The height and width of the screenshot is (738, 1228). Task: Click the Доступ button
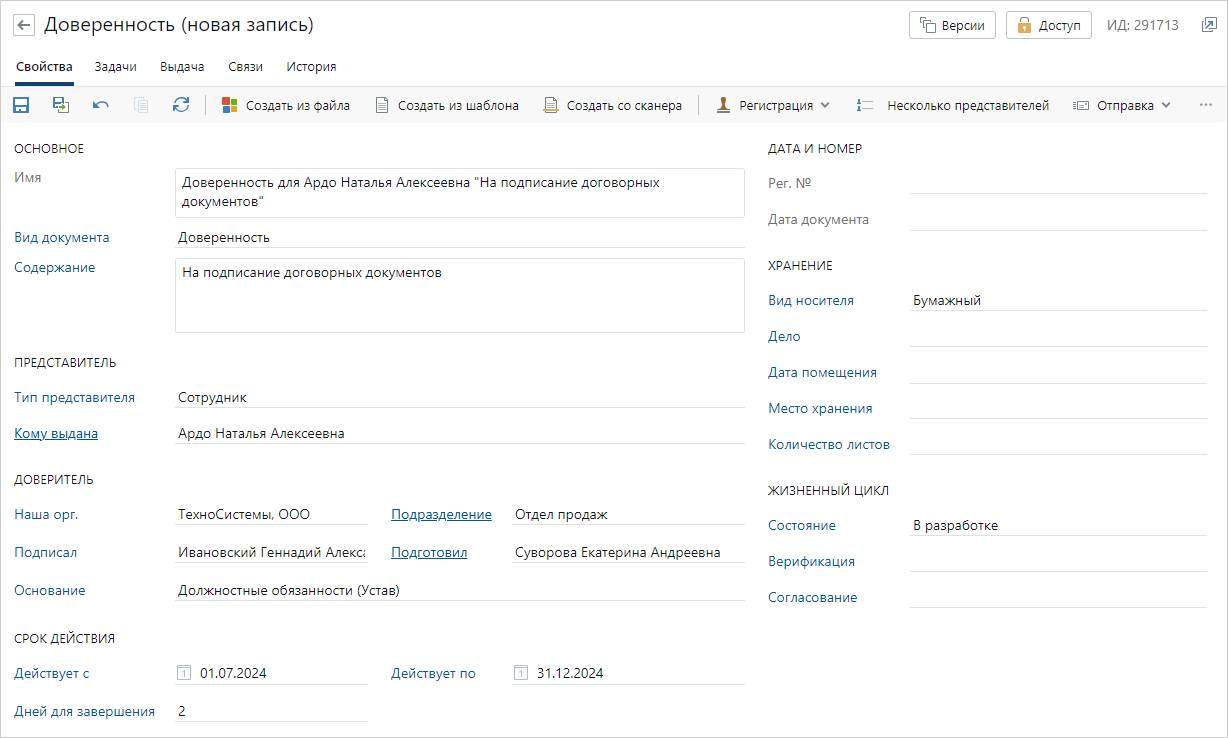(x=1048, y=25)
